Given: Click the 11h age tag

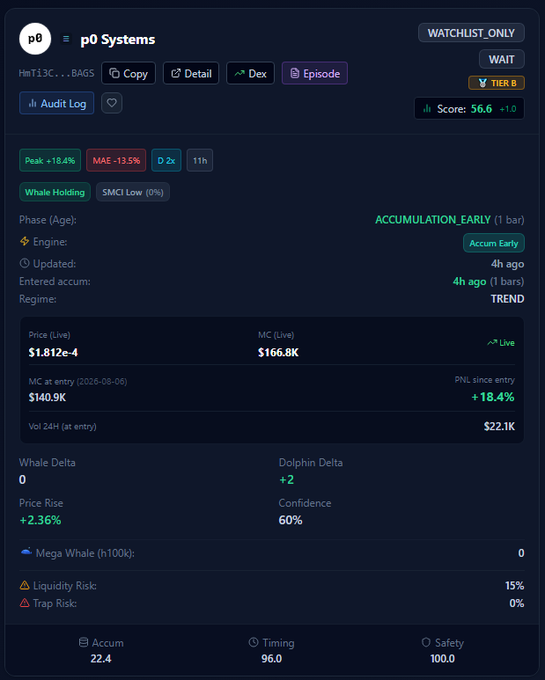Looking at the screenshot, I should coord(200,160).
